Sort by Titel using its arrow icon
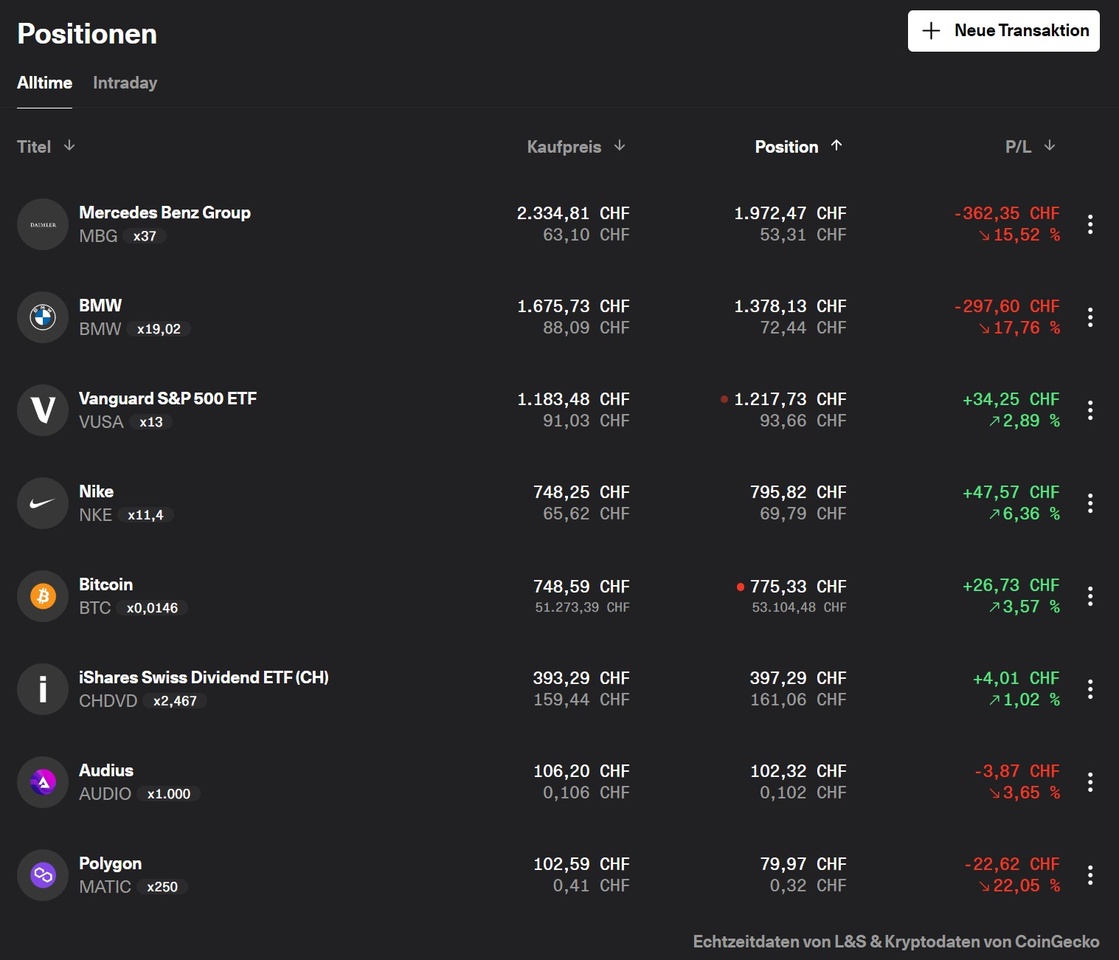The width and height of the screenshot is (1119, 960). (69, 146)
